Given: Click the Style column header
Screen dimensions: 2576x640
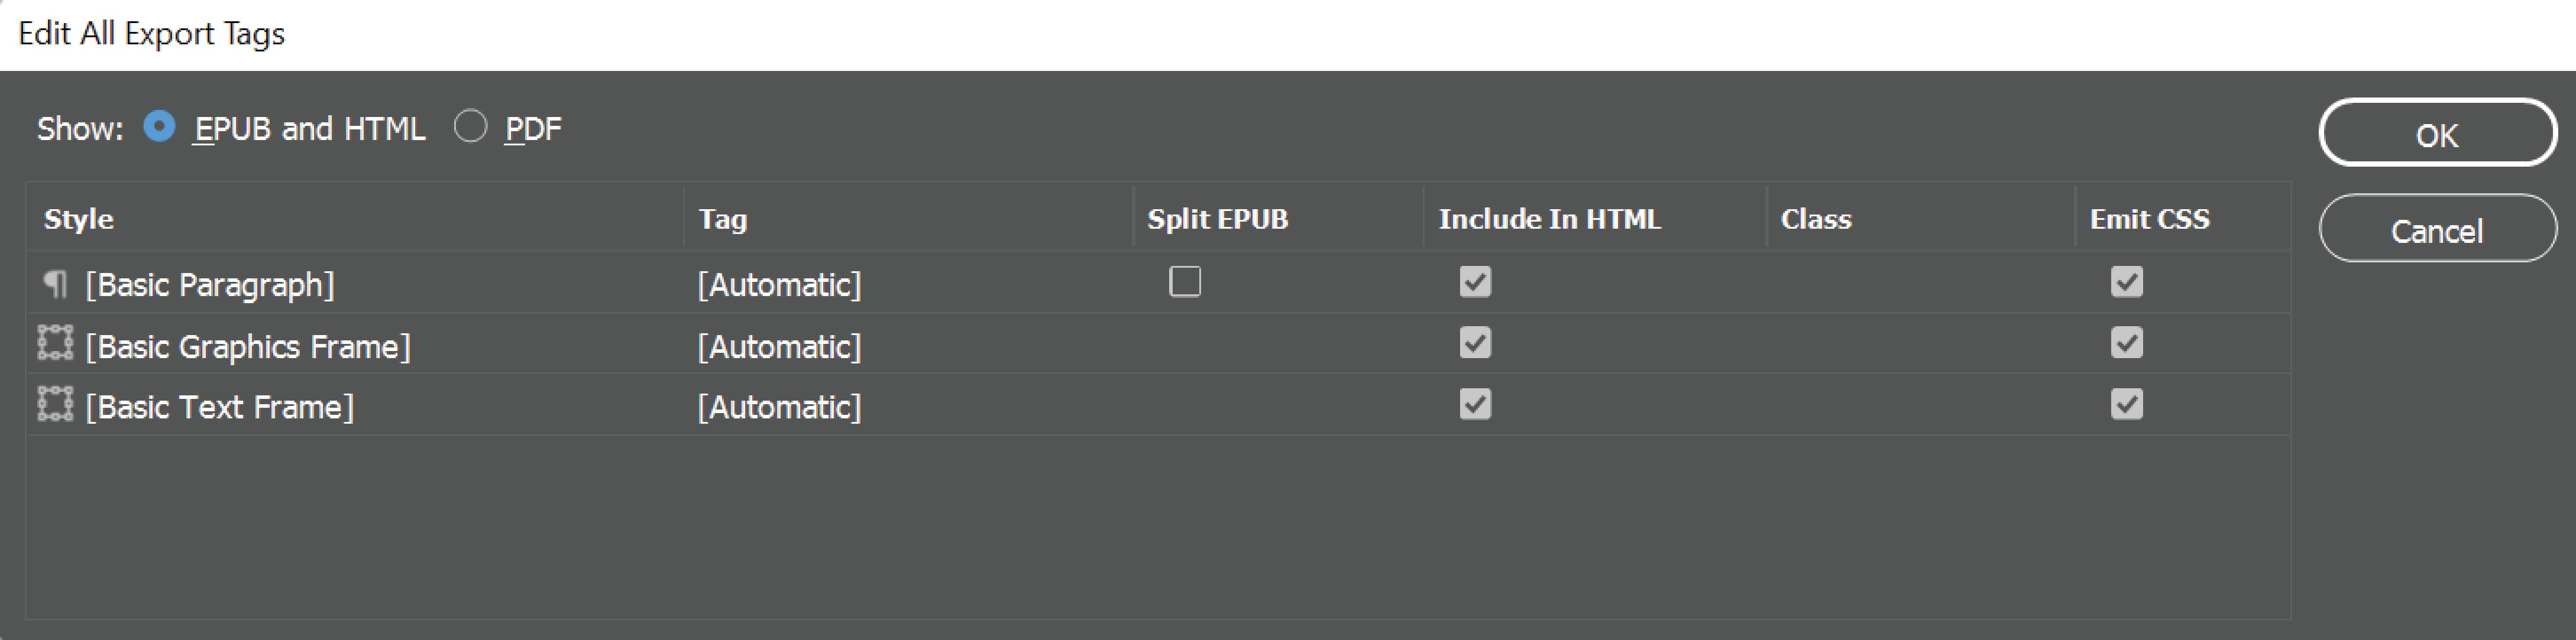Looking at the screenshot, I should (x=78, y=218).
